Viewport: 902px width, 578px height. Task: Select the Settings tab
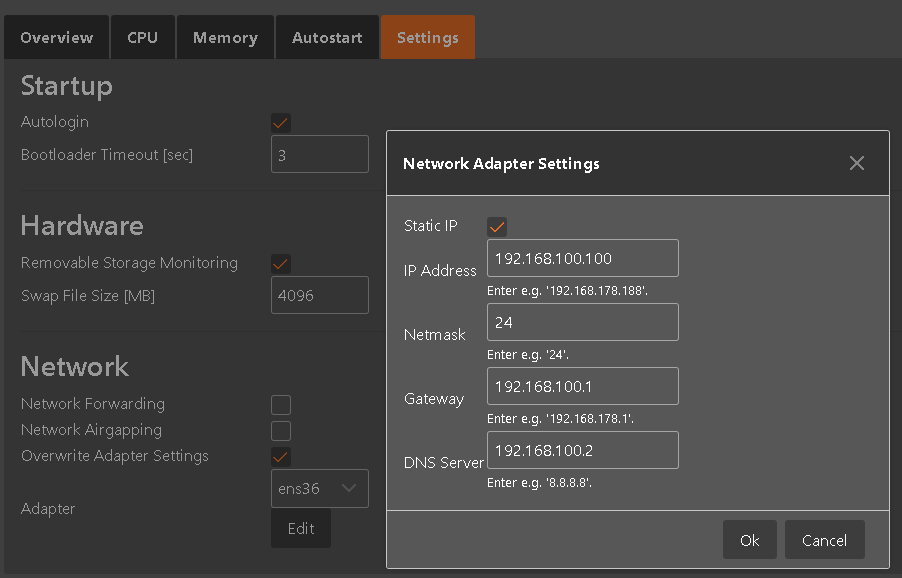[x=427, y=37]
